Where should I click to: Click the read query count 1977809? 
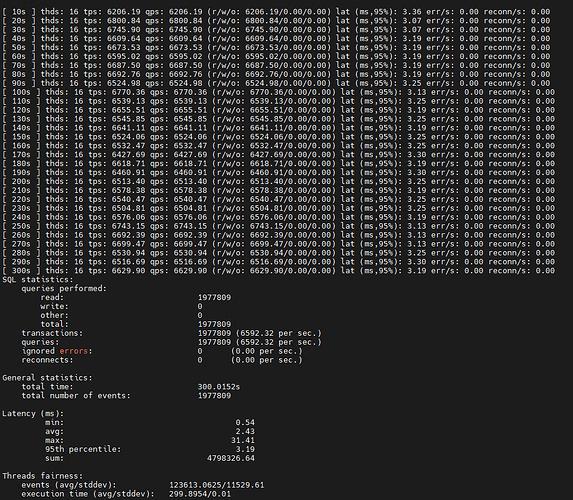[215, 297]
